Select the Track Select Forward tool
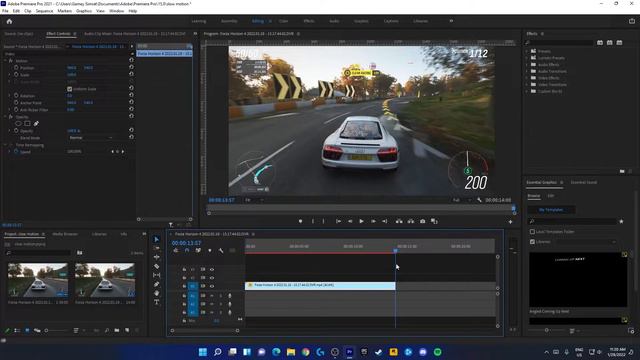 coord(157,248)
